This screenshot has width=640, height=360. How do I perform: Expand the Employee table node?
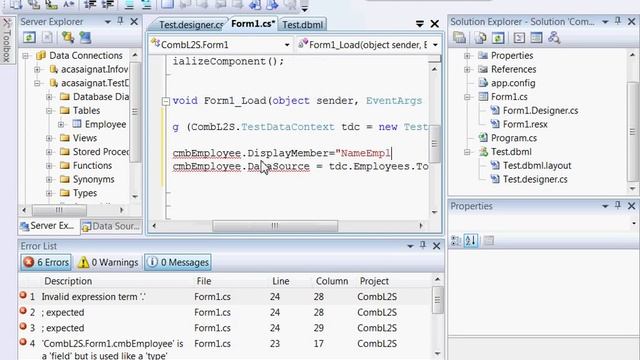click(x=61, y=124)
